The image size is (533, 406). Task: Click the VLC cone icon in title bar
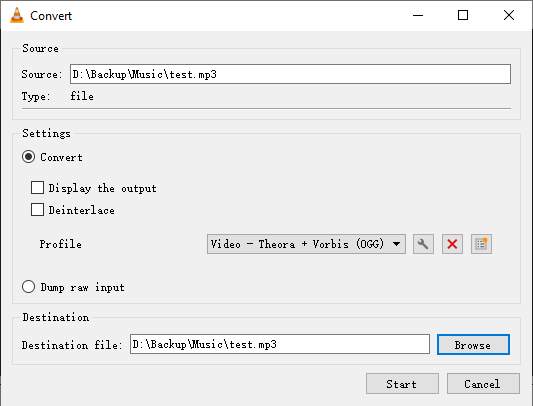click(17, 15)
